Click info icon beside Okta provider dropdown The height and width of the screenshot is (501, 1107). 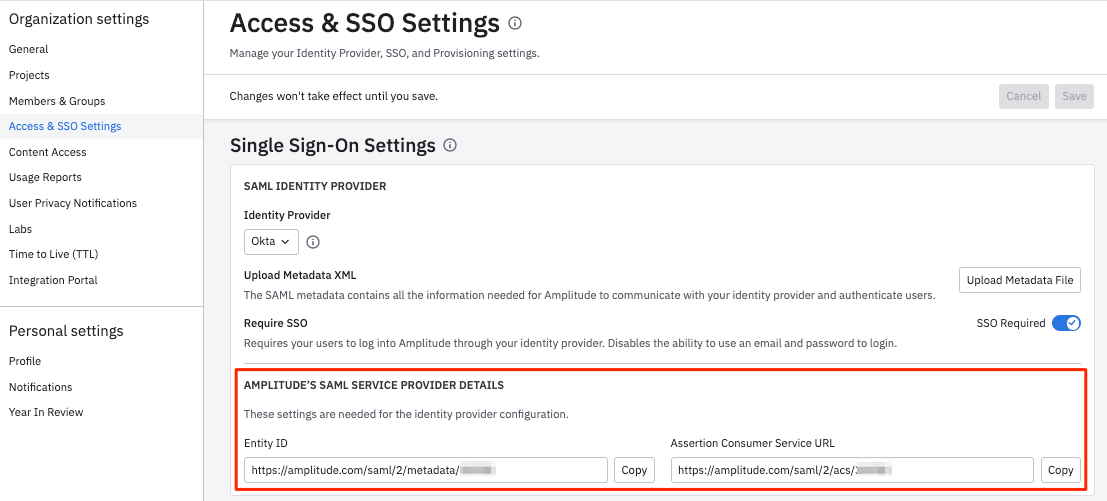(313, 242)
